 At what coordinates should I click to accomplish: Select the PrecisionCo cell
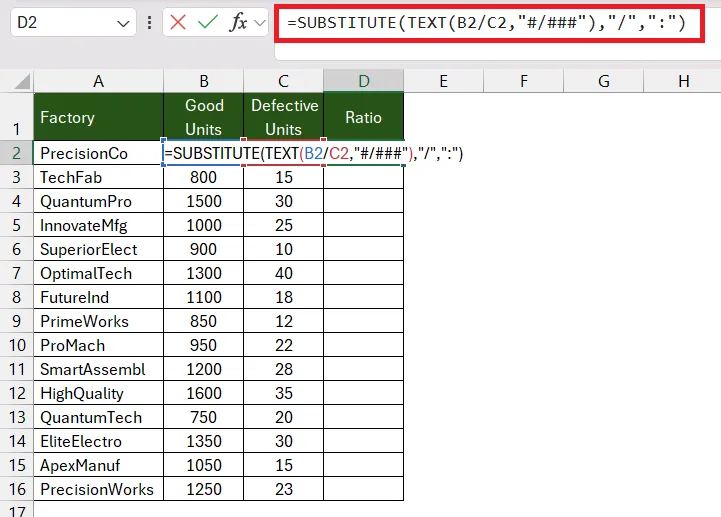(x=98, y=153)
